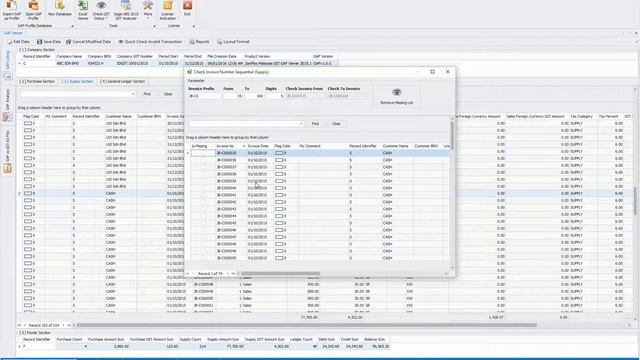Switch to [4] General Ledger Section tab

coord(122,82)
